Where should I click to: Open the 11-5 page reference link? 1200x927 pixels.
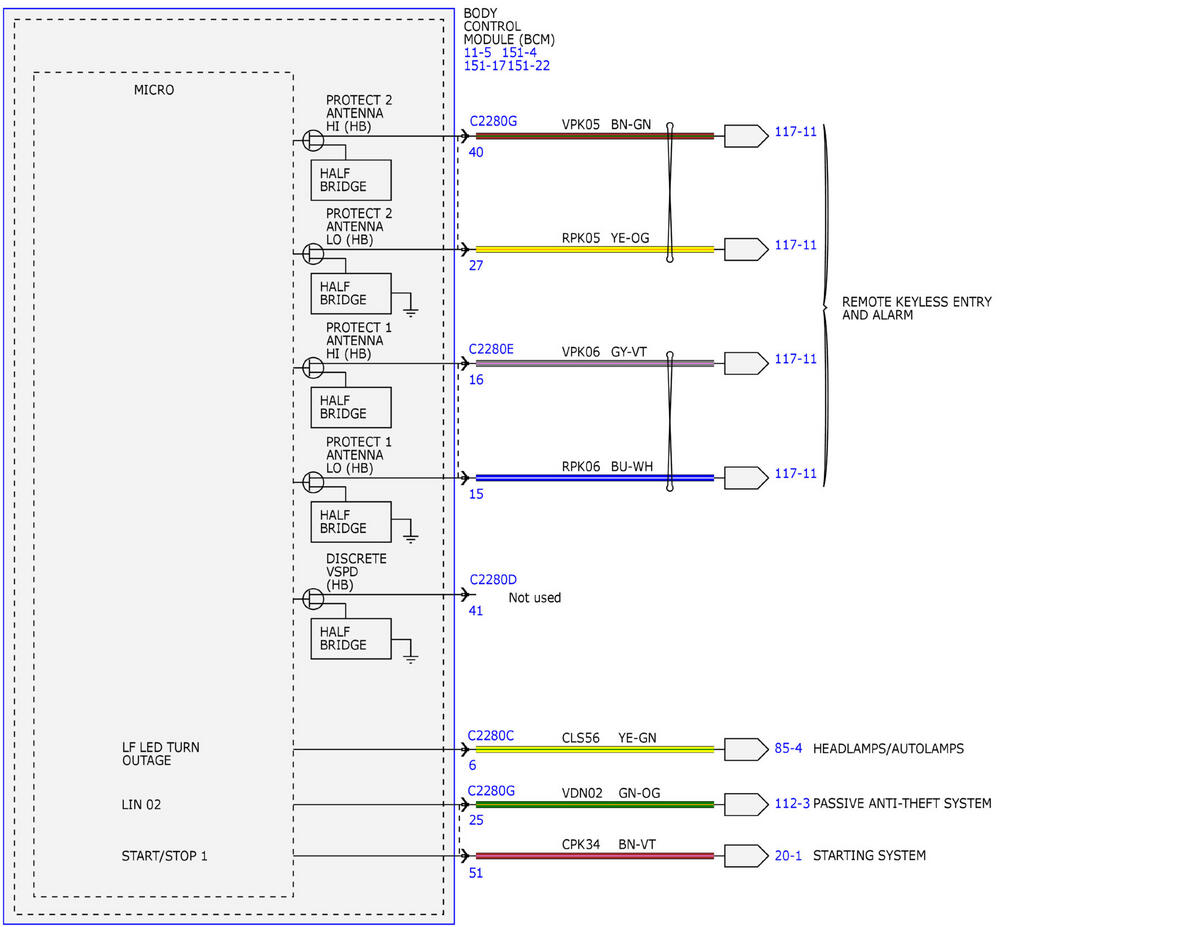[477, 53]
